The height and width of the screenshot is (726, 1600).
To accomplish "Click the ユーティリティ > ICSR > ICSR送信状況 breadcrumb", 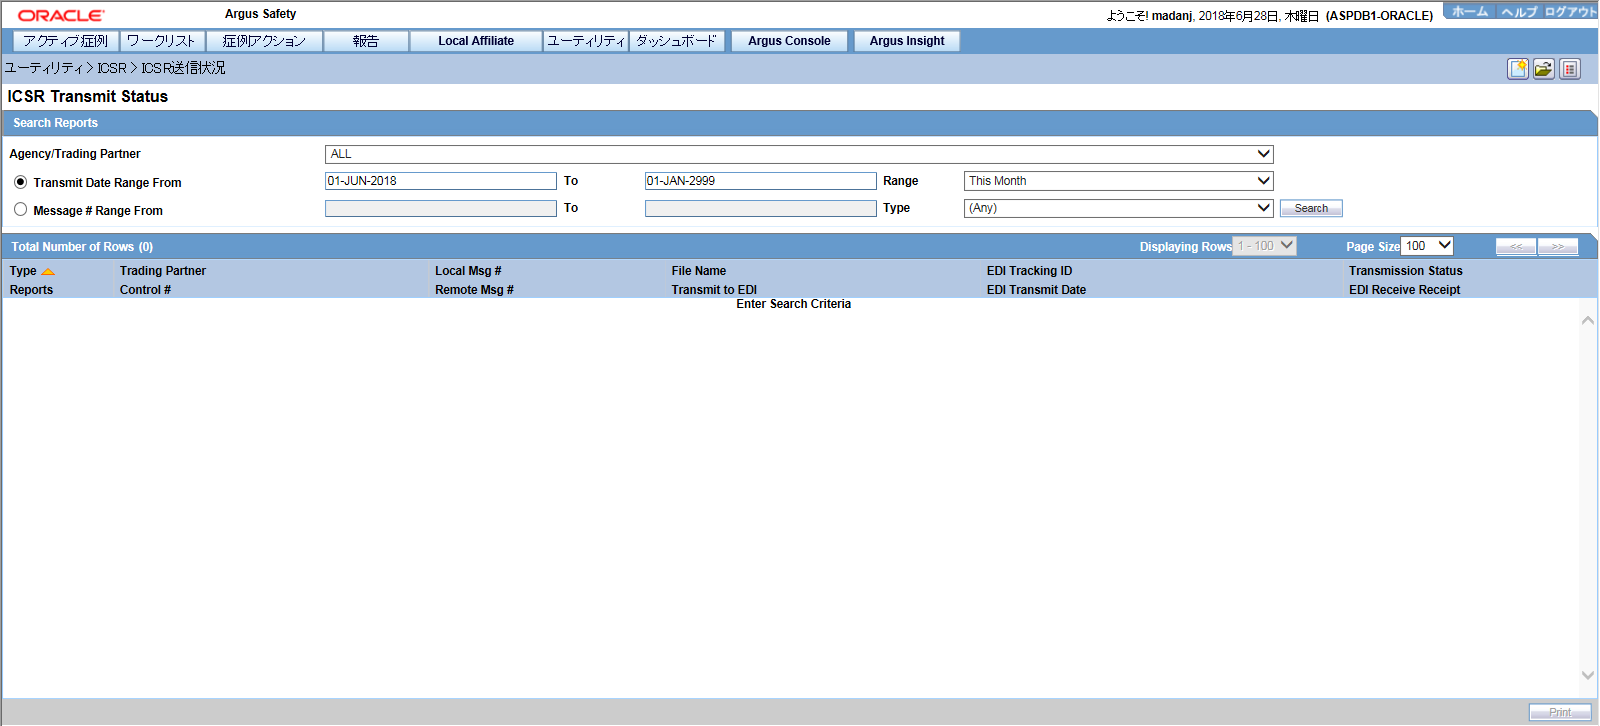I will 115,68.
